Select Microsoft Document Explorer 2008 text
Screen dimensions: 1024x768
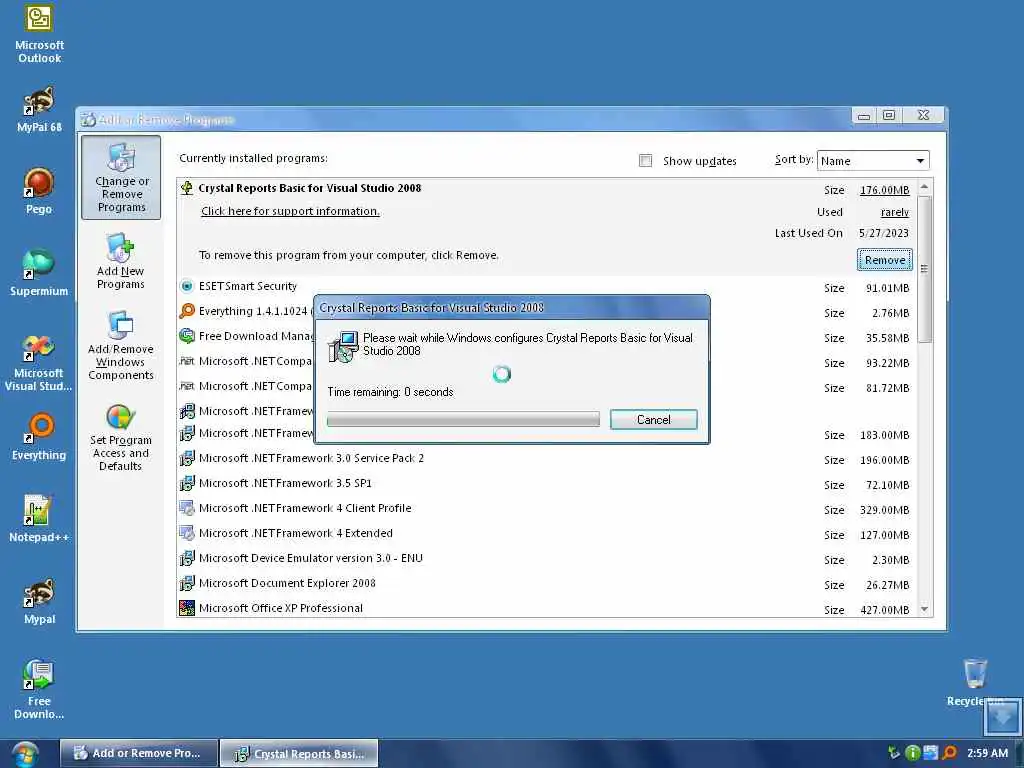click(287, 583)
